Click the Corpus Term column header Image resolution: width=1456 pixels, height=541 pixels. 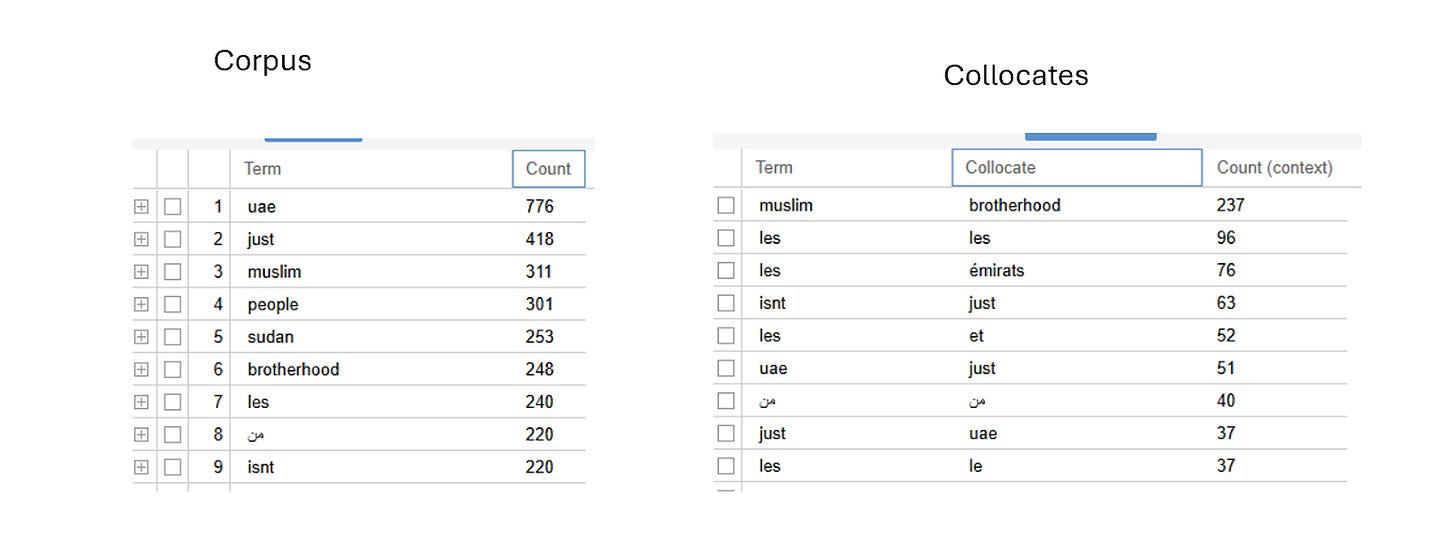tap(263, 169)
